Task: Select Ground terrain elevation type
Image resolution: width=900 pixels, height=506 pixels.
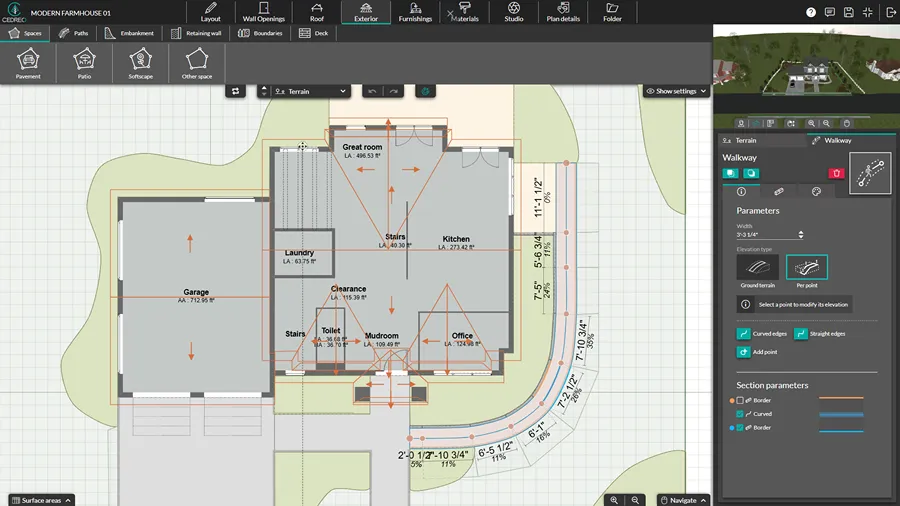Action: [758, 267]
